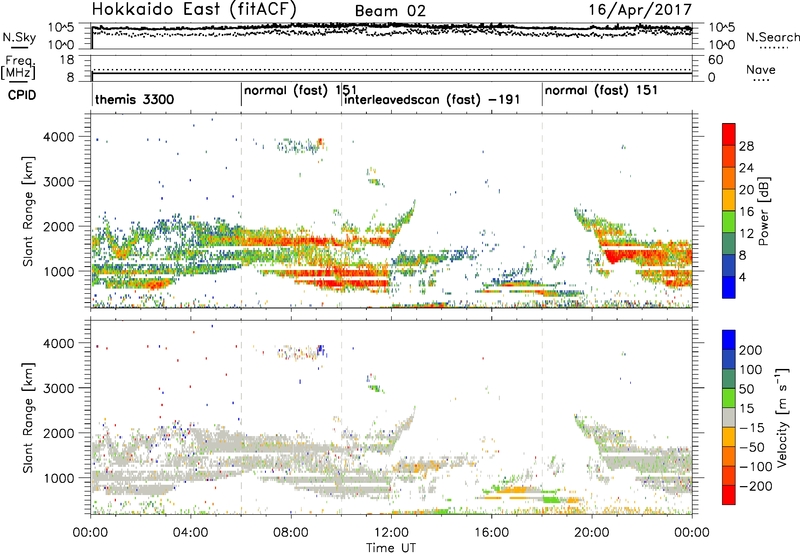Image resolution: width=800 pixels, height=554 pixels.
Task: Click the 'N.Sky' legend label
Action: tap(19, 37)
